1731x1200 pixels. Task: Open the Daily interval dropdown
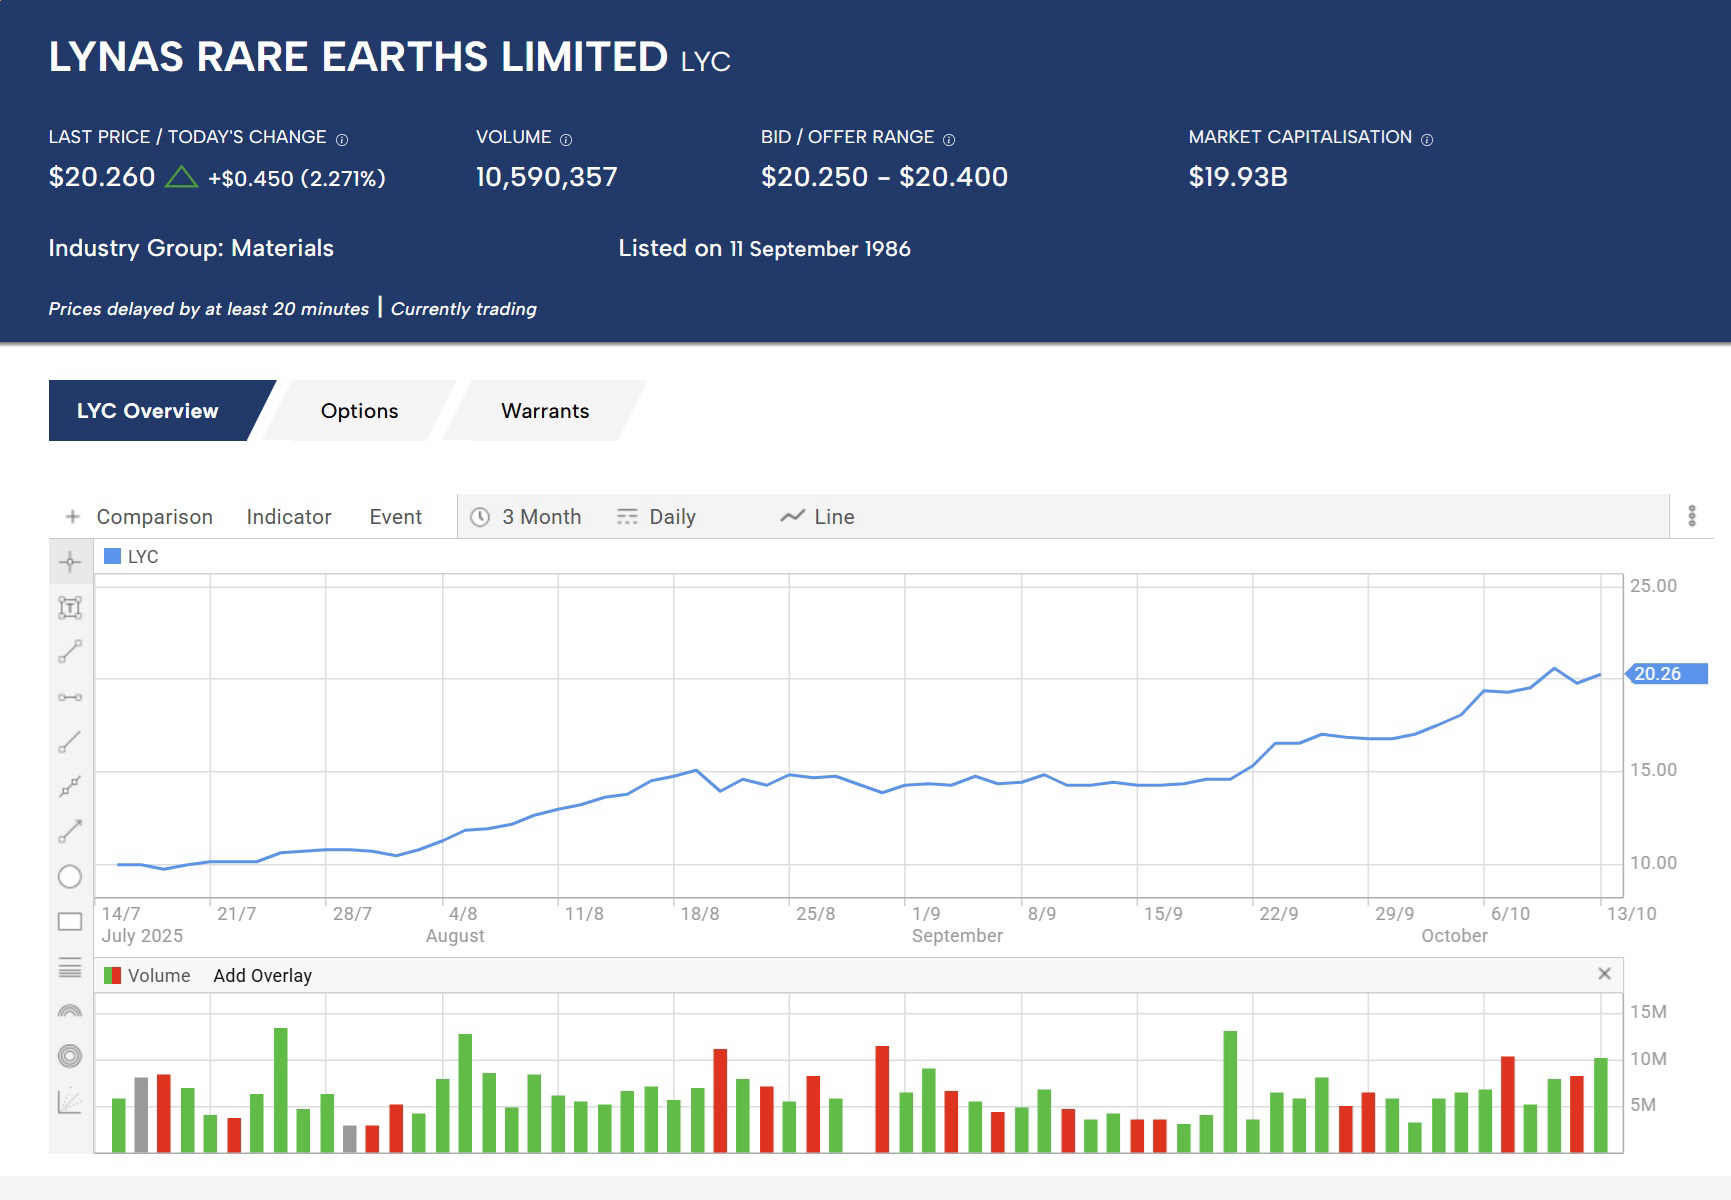coord(656,517)
